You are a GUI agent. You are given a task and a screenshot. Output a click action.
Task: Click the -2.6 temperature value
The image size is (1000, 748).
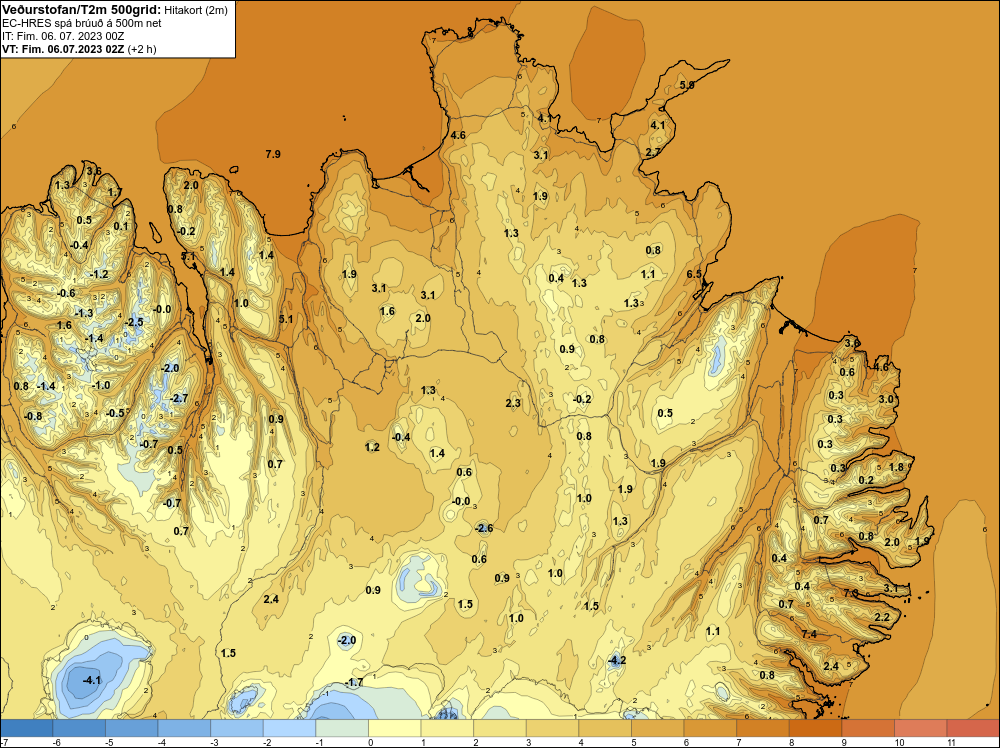484,528
